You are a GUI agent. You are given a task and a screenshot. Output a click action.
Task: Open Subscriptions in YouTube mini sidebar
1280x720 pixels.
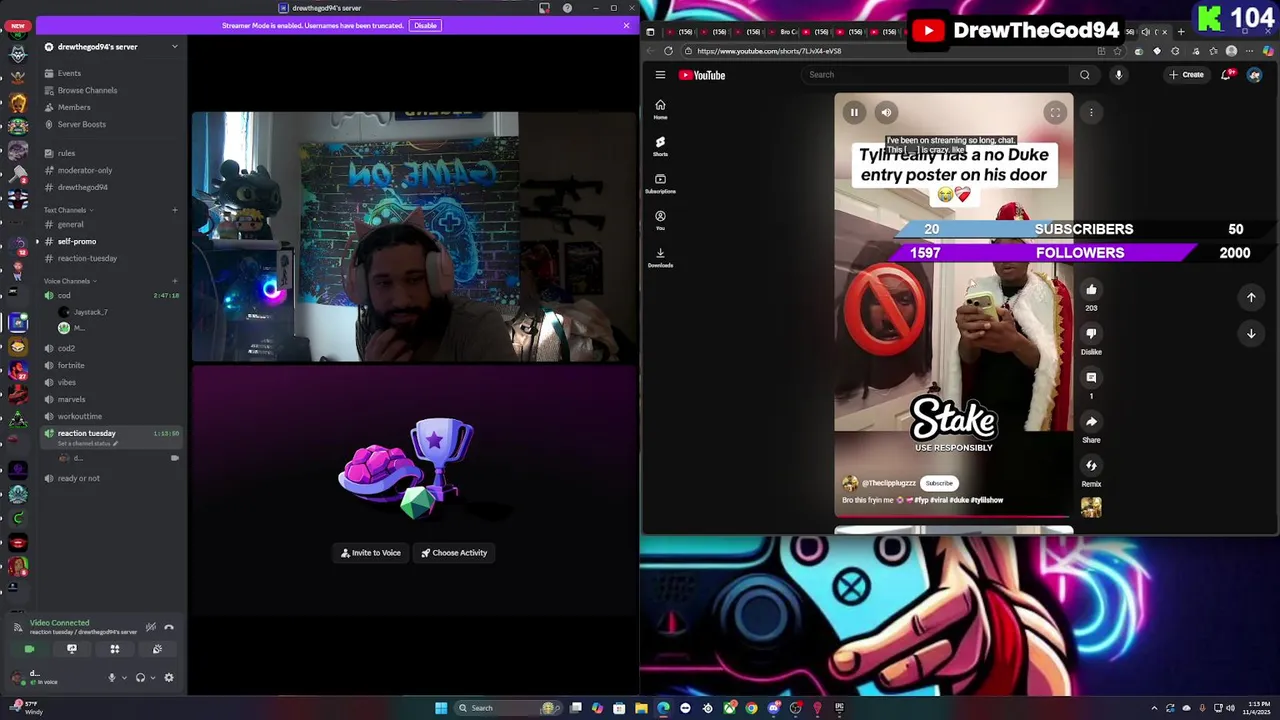click(660, 183)
